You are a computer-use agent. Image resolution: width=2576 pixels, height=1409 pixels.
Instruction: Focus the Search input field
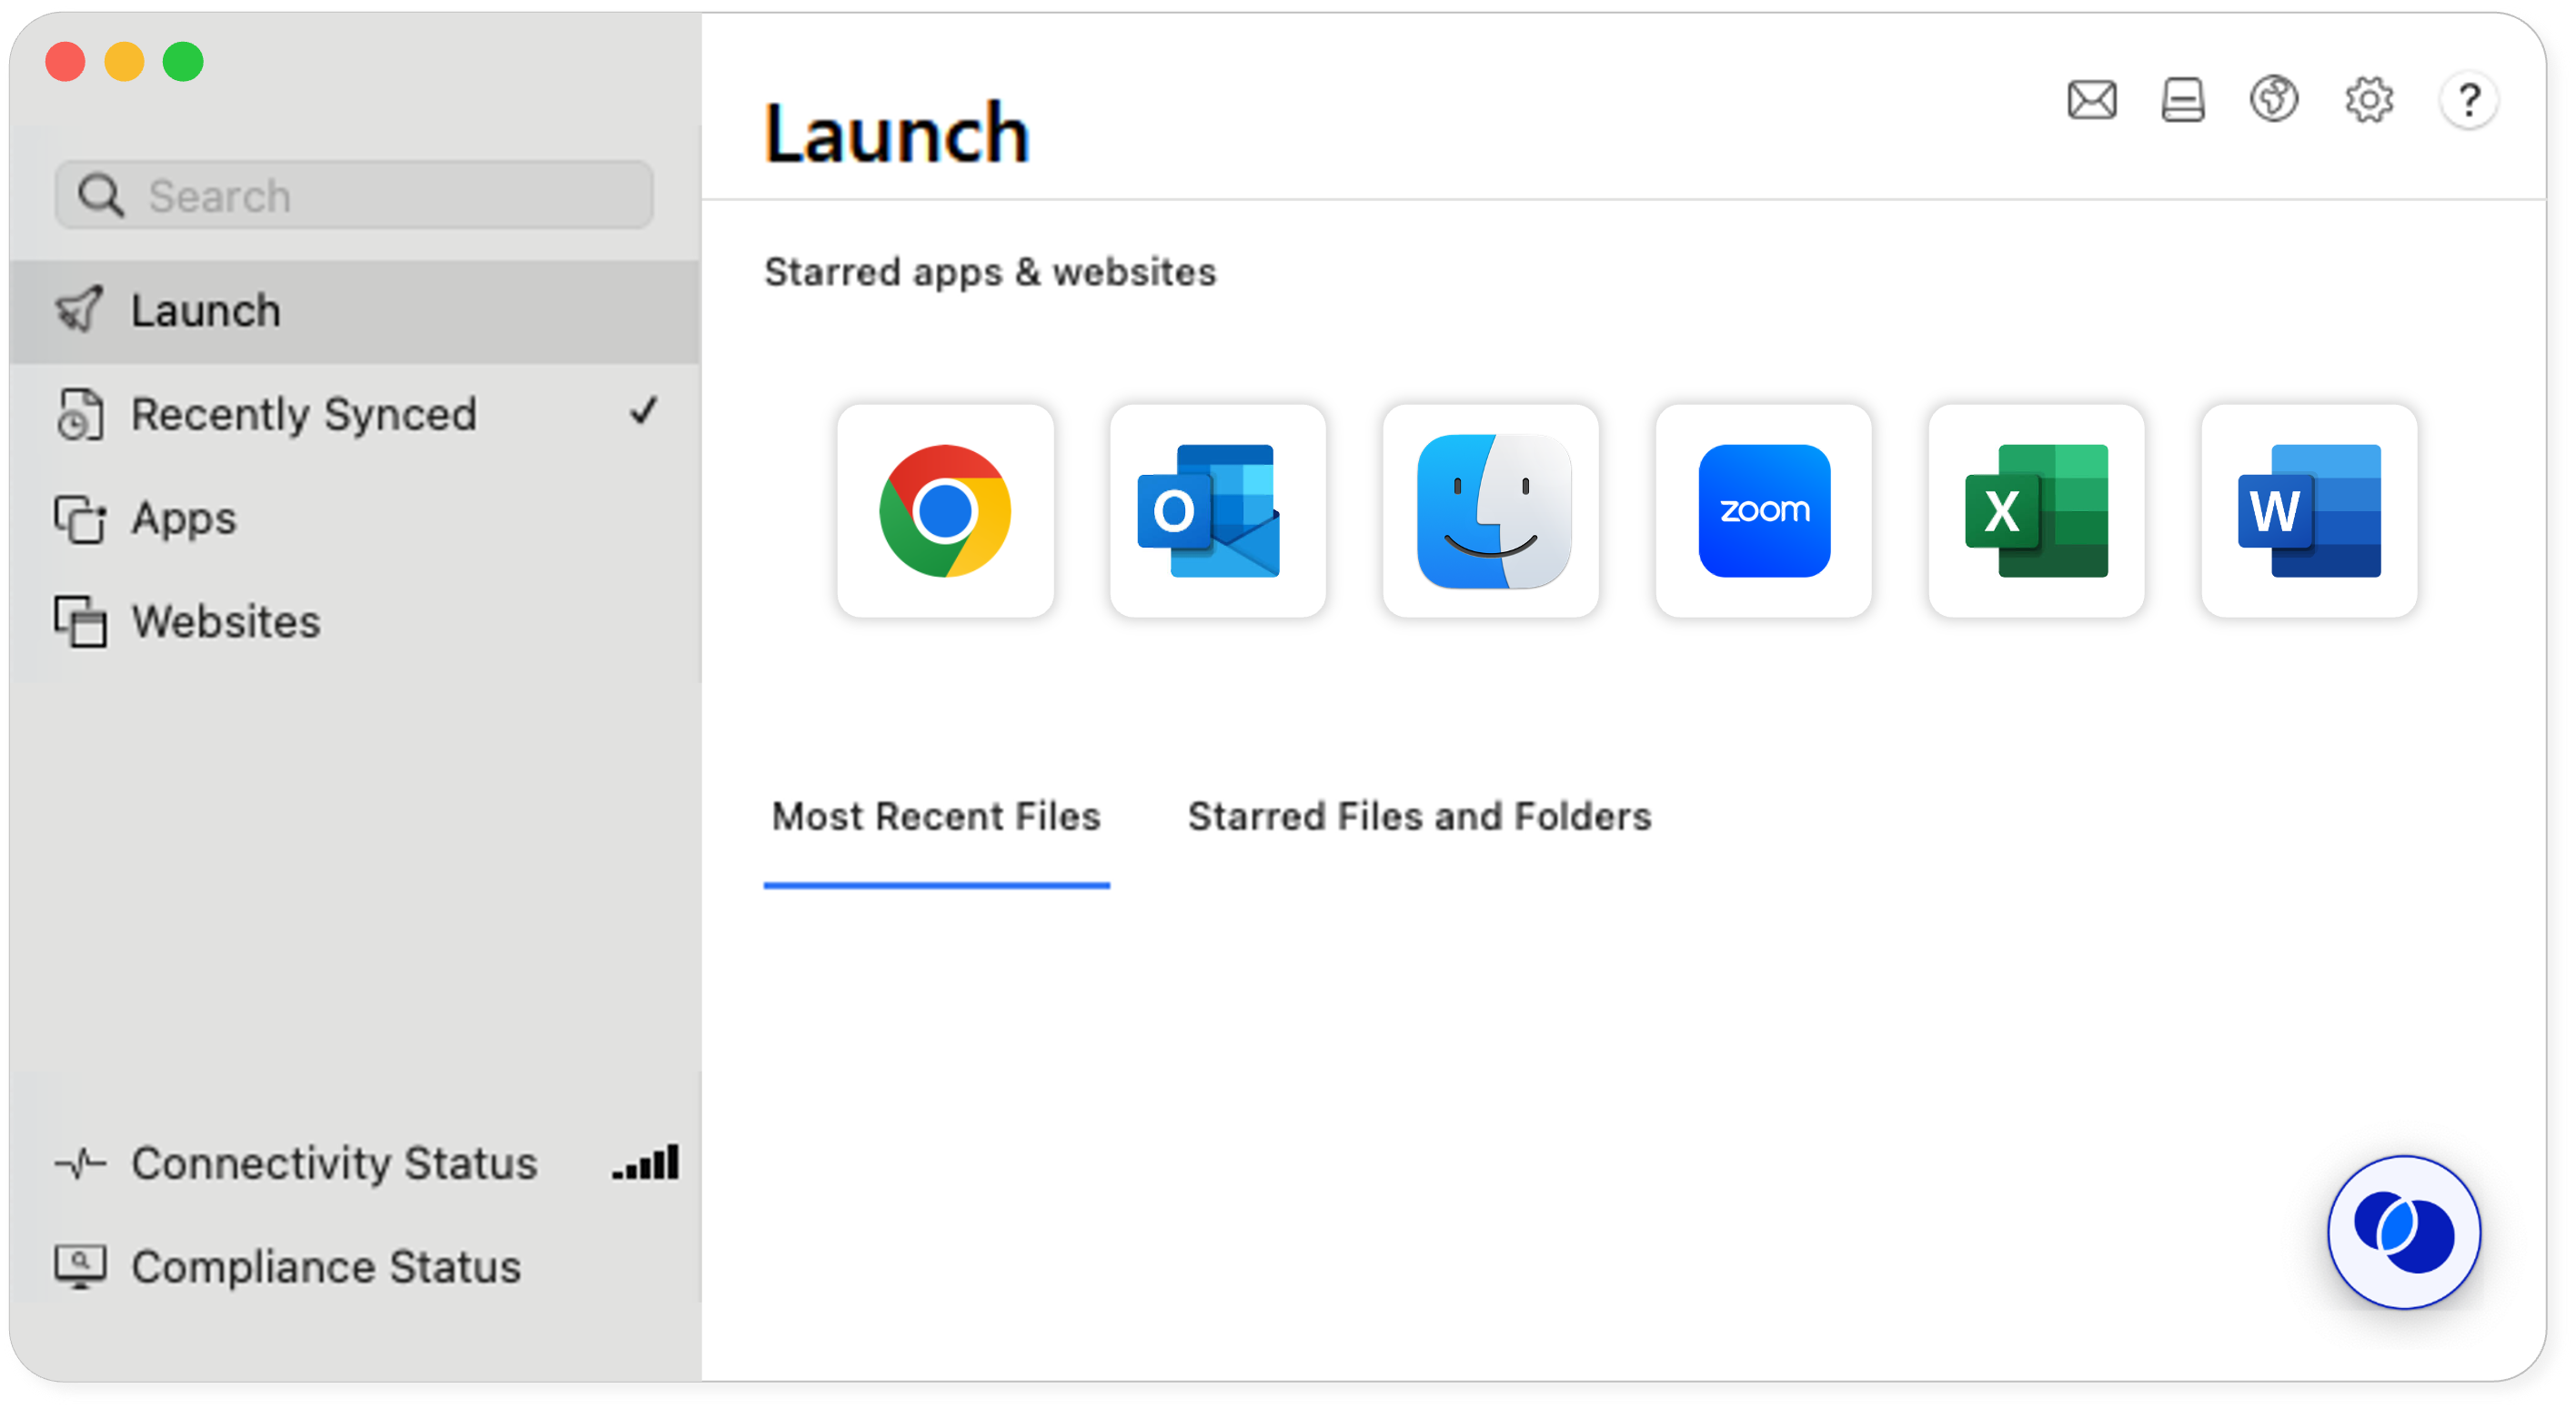pos(355,195)
